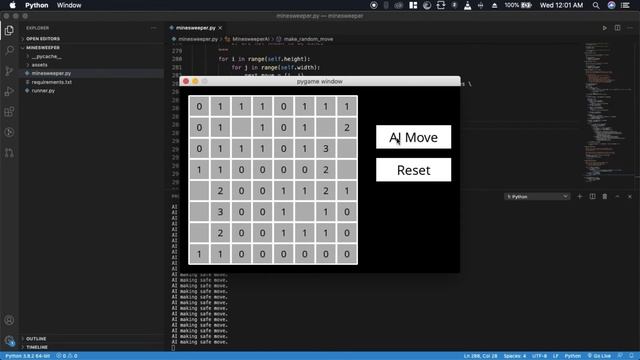The image size is (640, 360).
Task: Click the cell showing 3 in third row
Action: pos(326,149)
